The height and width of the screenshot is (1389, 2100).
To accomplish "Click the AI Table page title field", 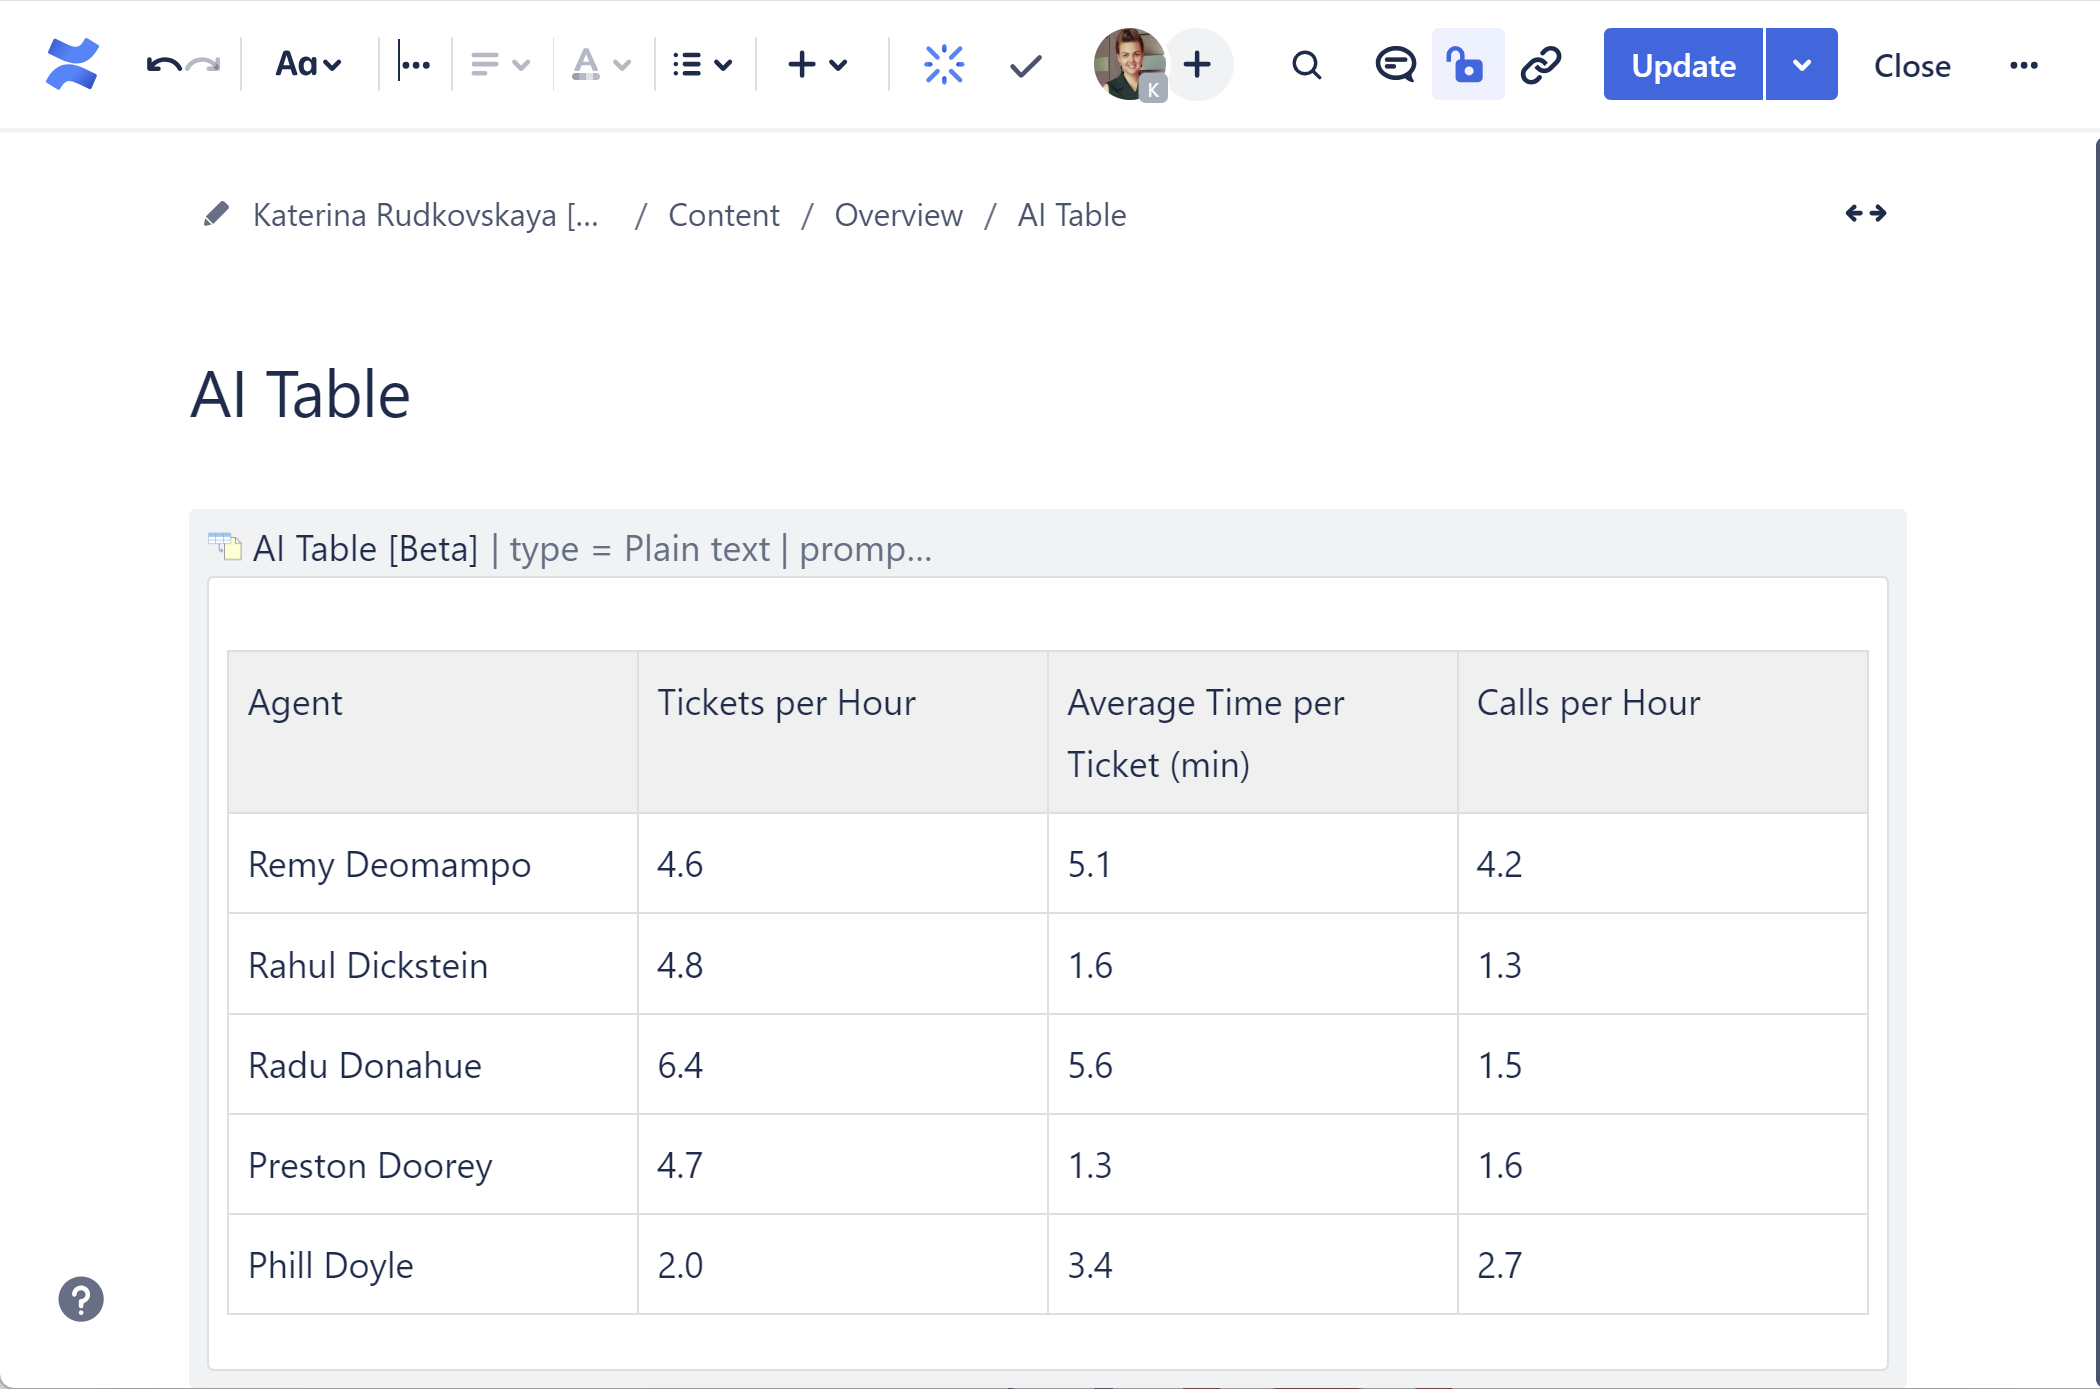I will point(300,394).
